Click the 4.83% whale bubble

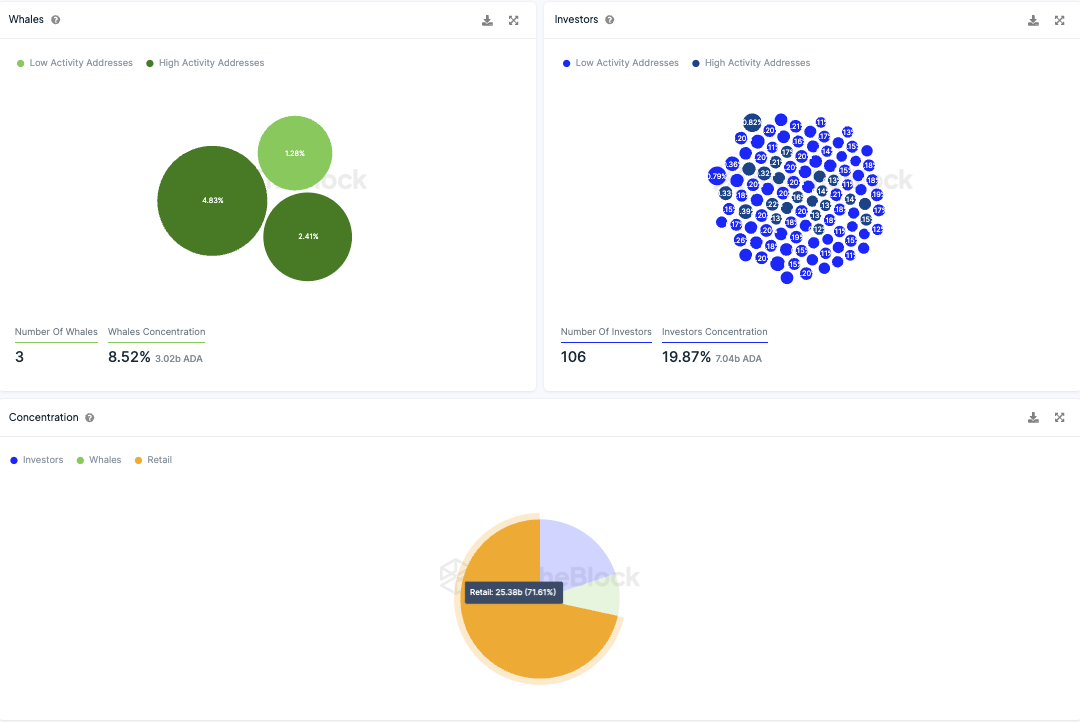pos(212,200)
